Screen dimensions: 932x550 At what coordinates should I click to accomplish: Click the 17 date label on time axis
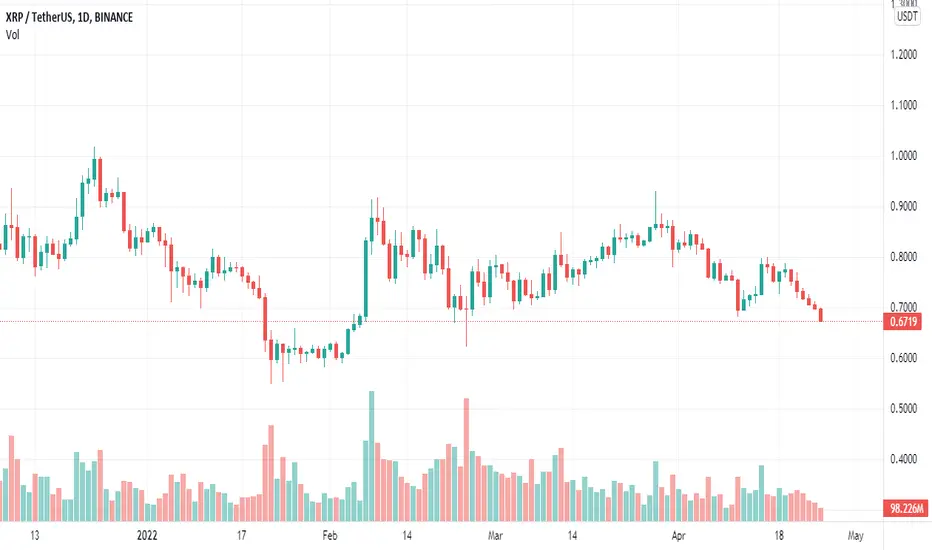[x=241, y=535]
